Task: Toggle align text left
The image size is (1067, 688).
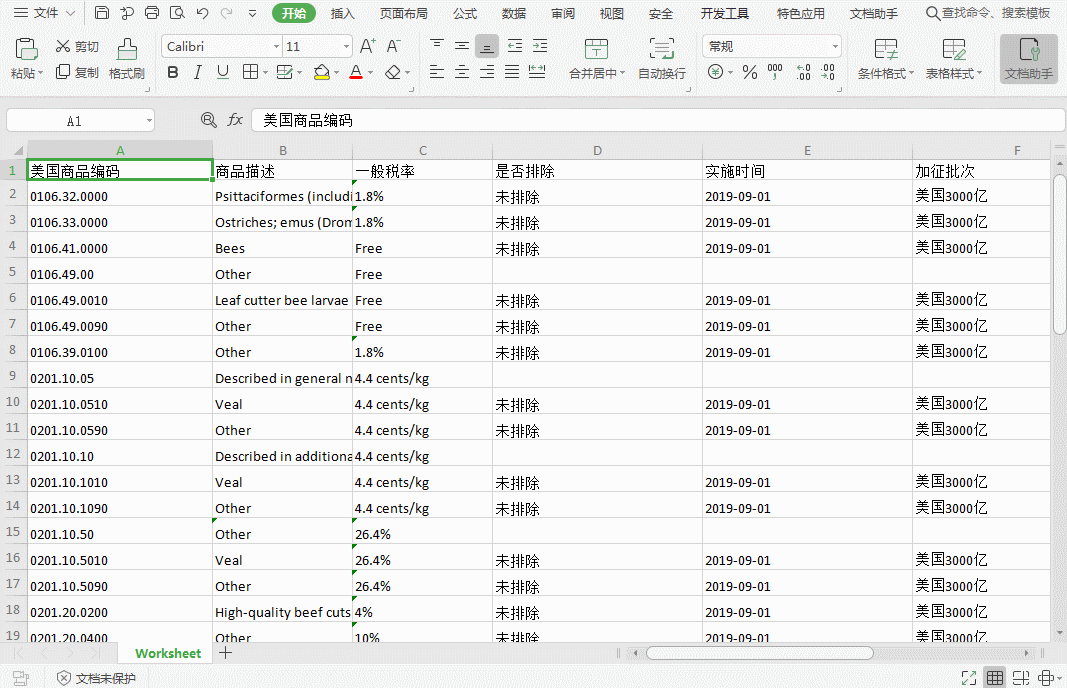Action: point(437,72)
